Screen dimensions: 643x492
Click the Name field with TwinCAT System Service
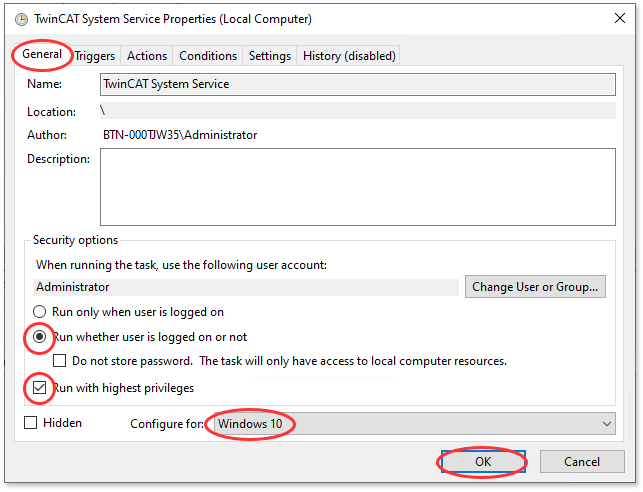(x=357, y=85)
